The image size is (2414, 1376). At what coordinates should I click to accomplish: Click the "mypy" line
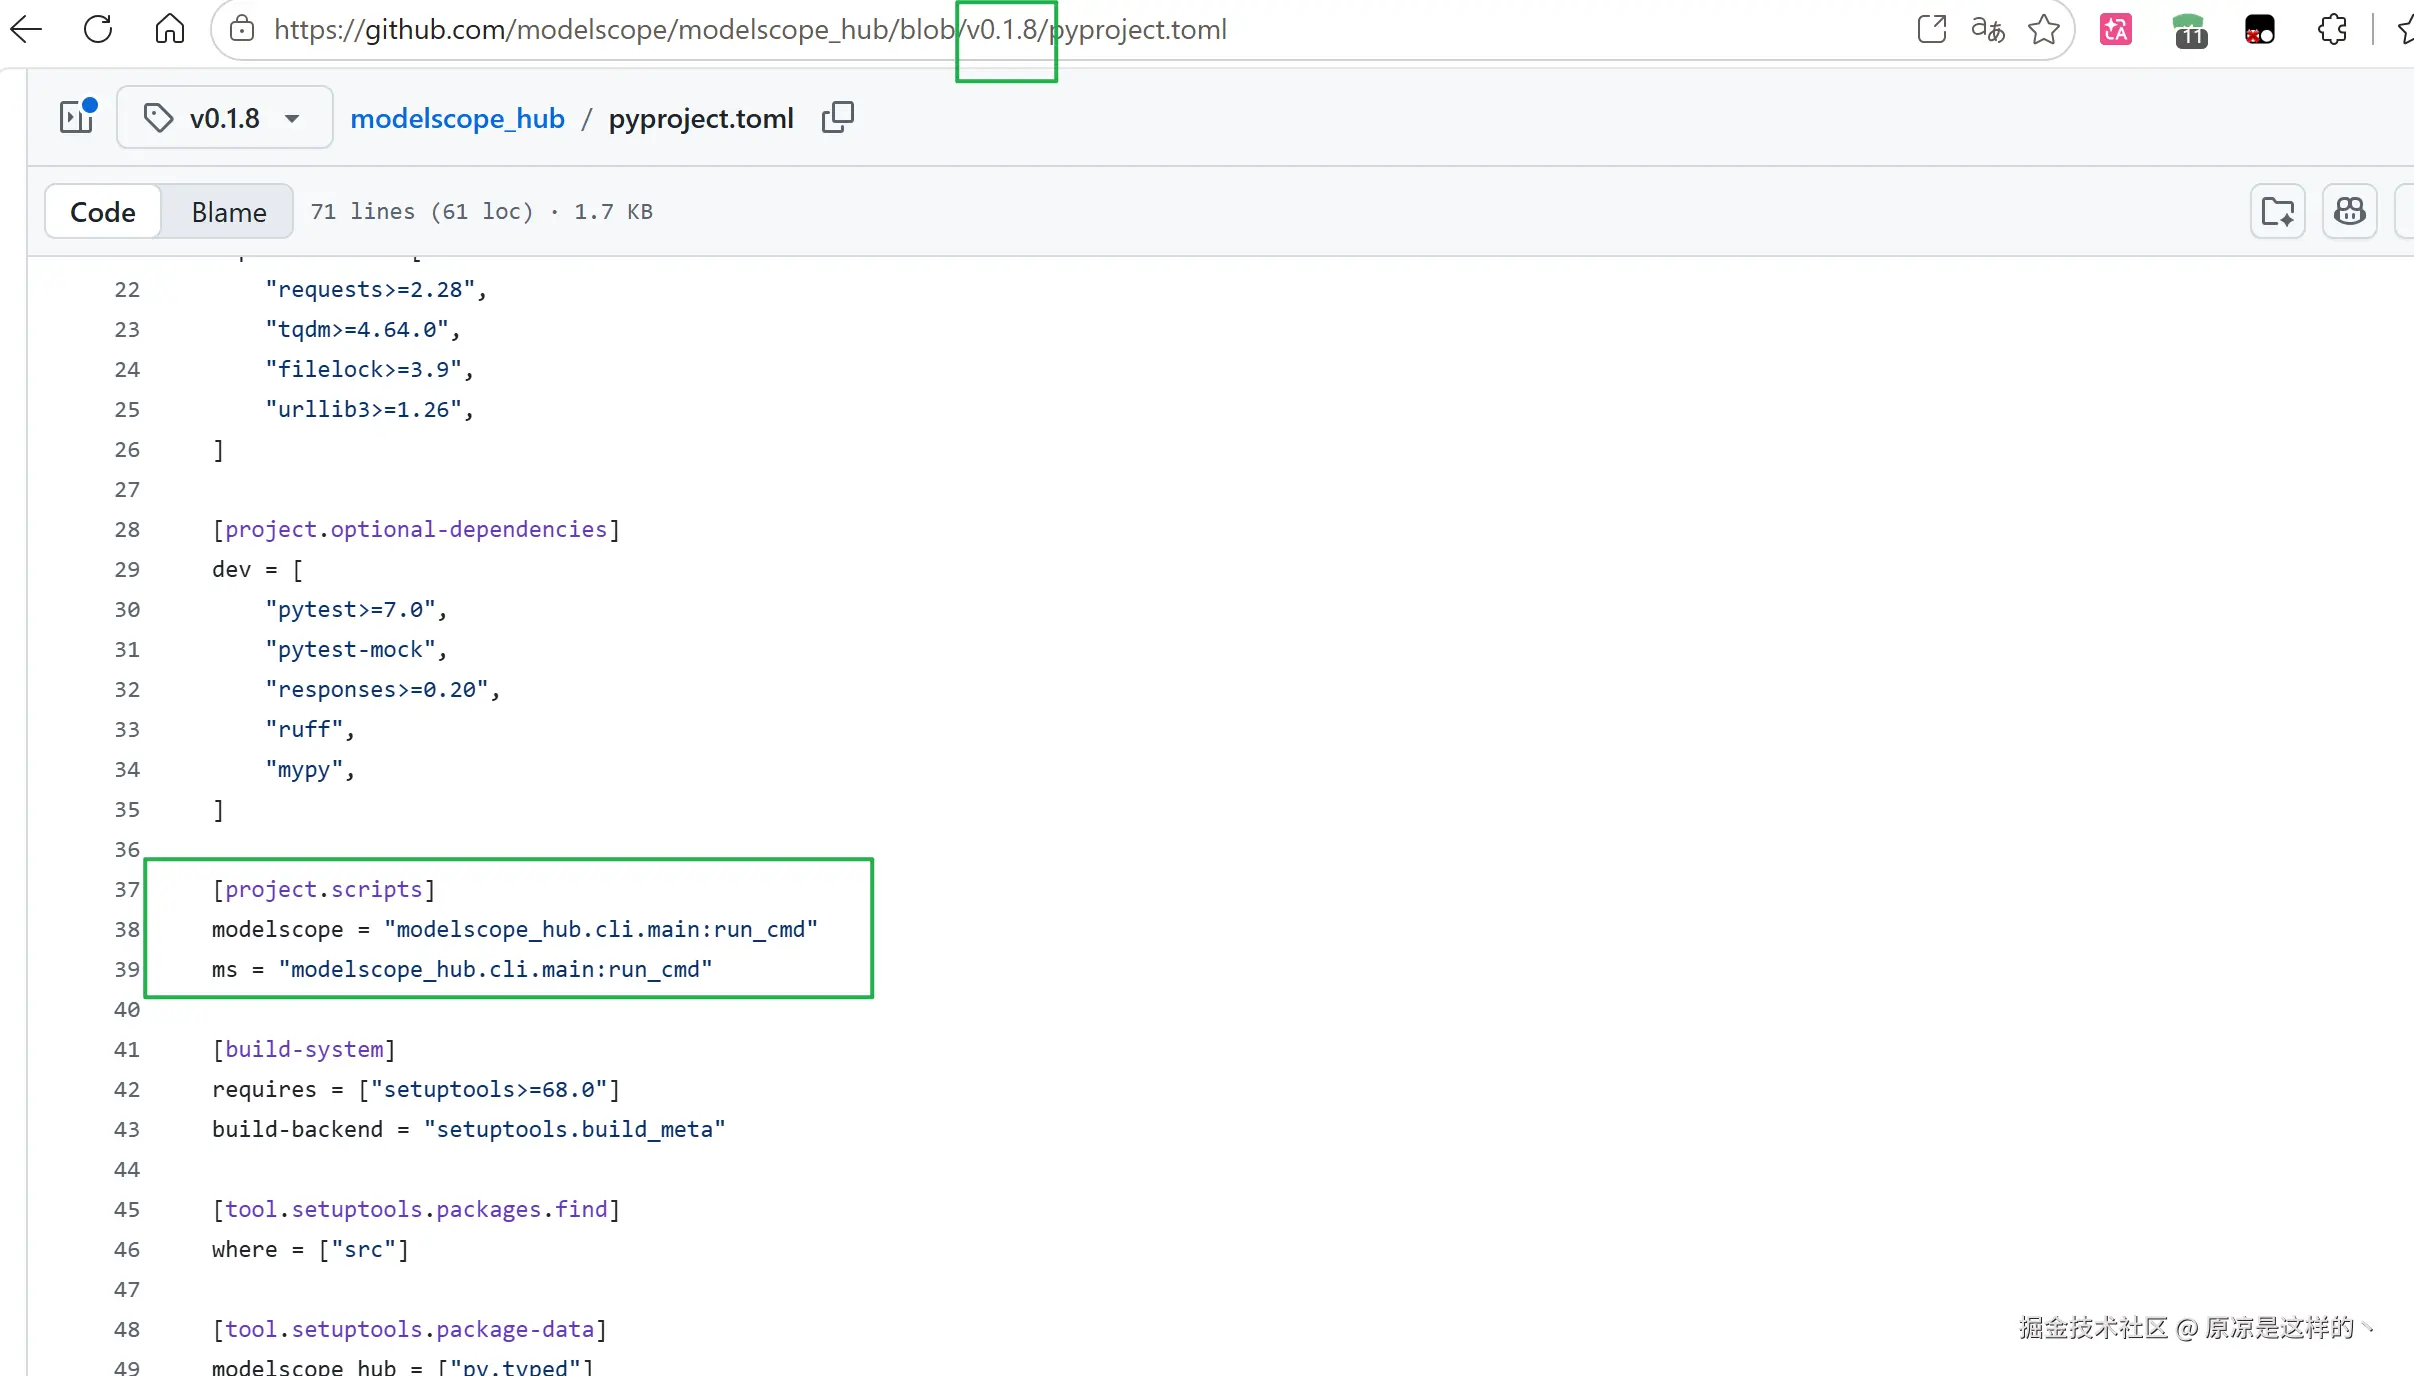[x=310, y=769]
